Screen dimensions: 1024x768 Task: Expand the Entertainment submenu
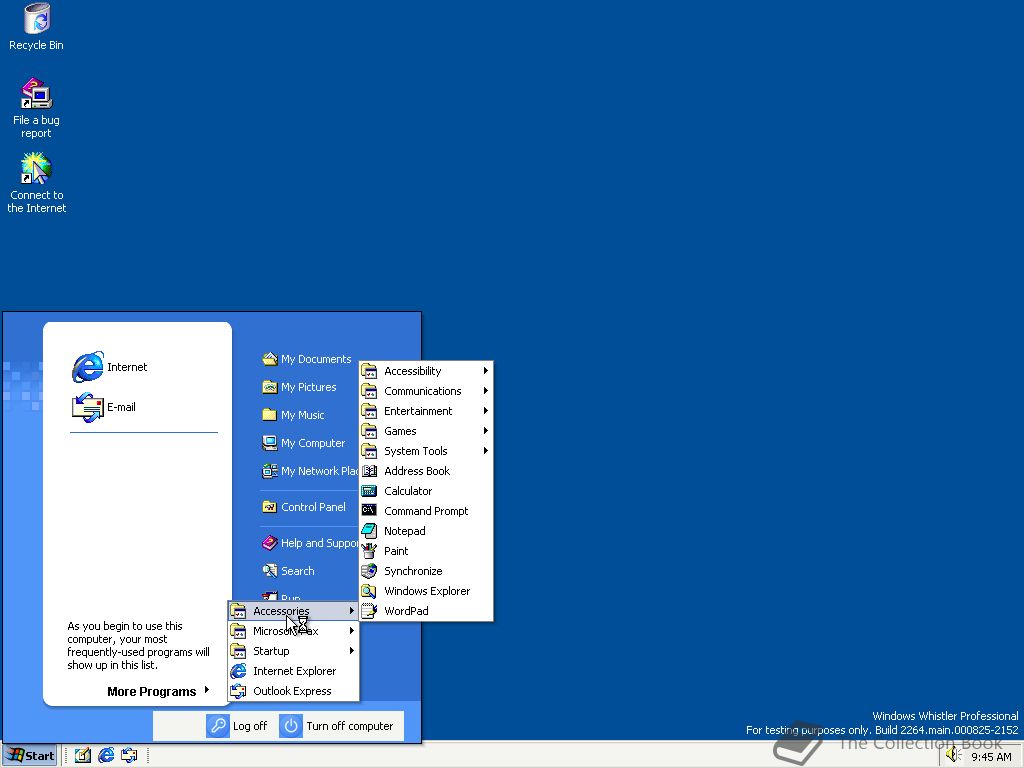click(x=426, y=411)
